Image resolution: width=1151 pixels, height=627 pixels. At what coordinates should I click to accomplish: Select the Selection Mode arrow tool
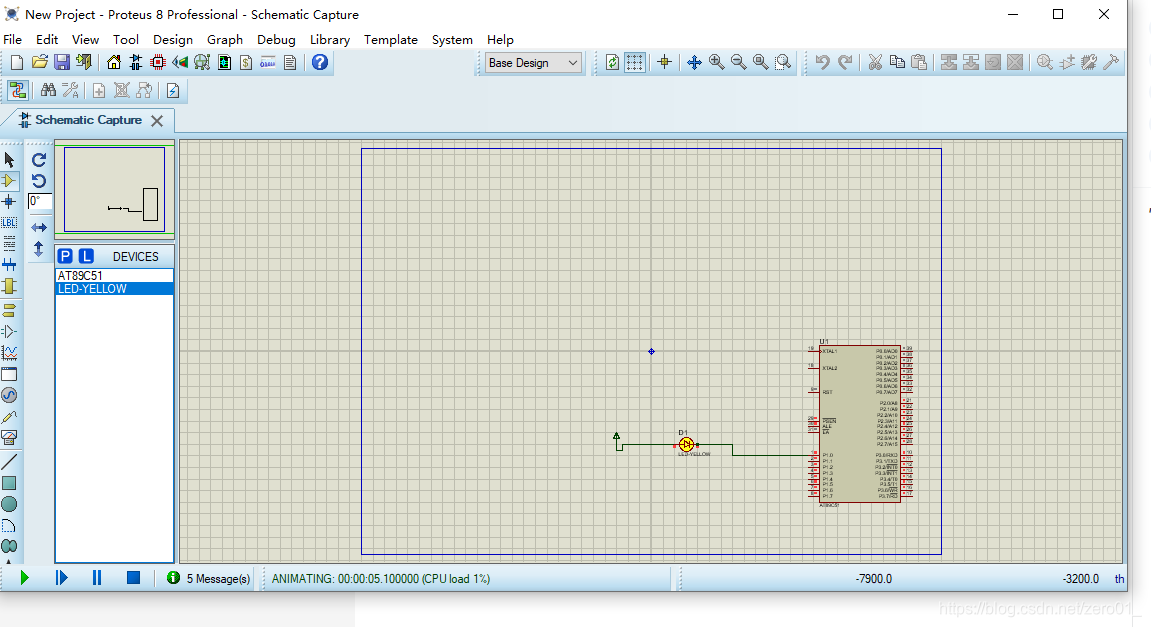pos(10,159)
